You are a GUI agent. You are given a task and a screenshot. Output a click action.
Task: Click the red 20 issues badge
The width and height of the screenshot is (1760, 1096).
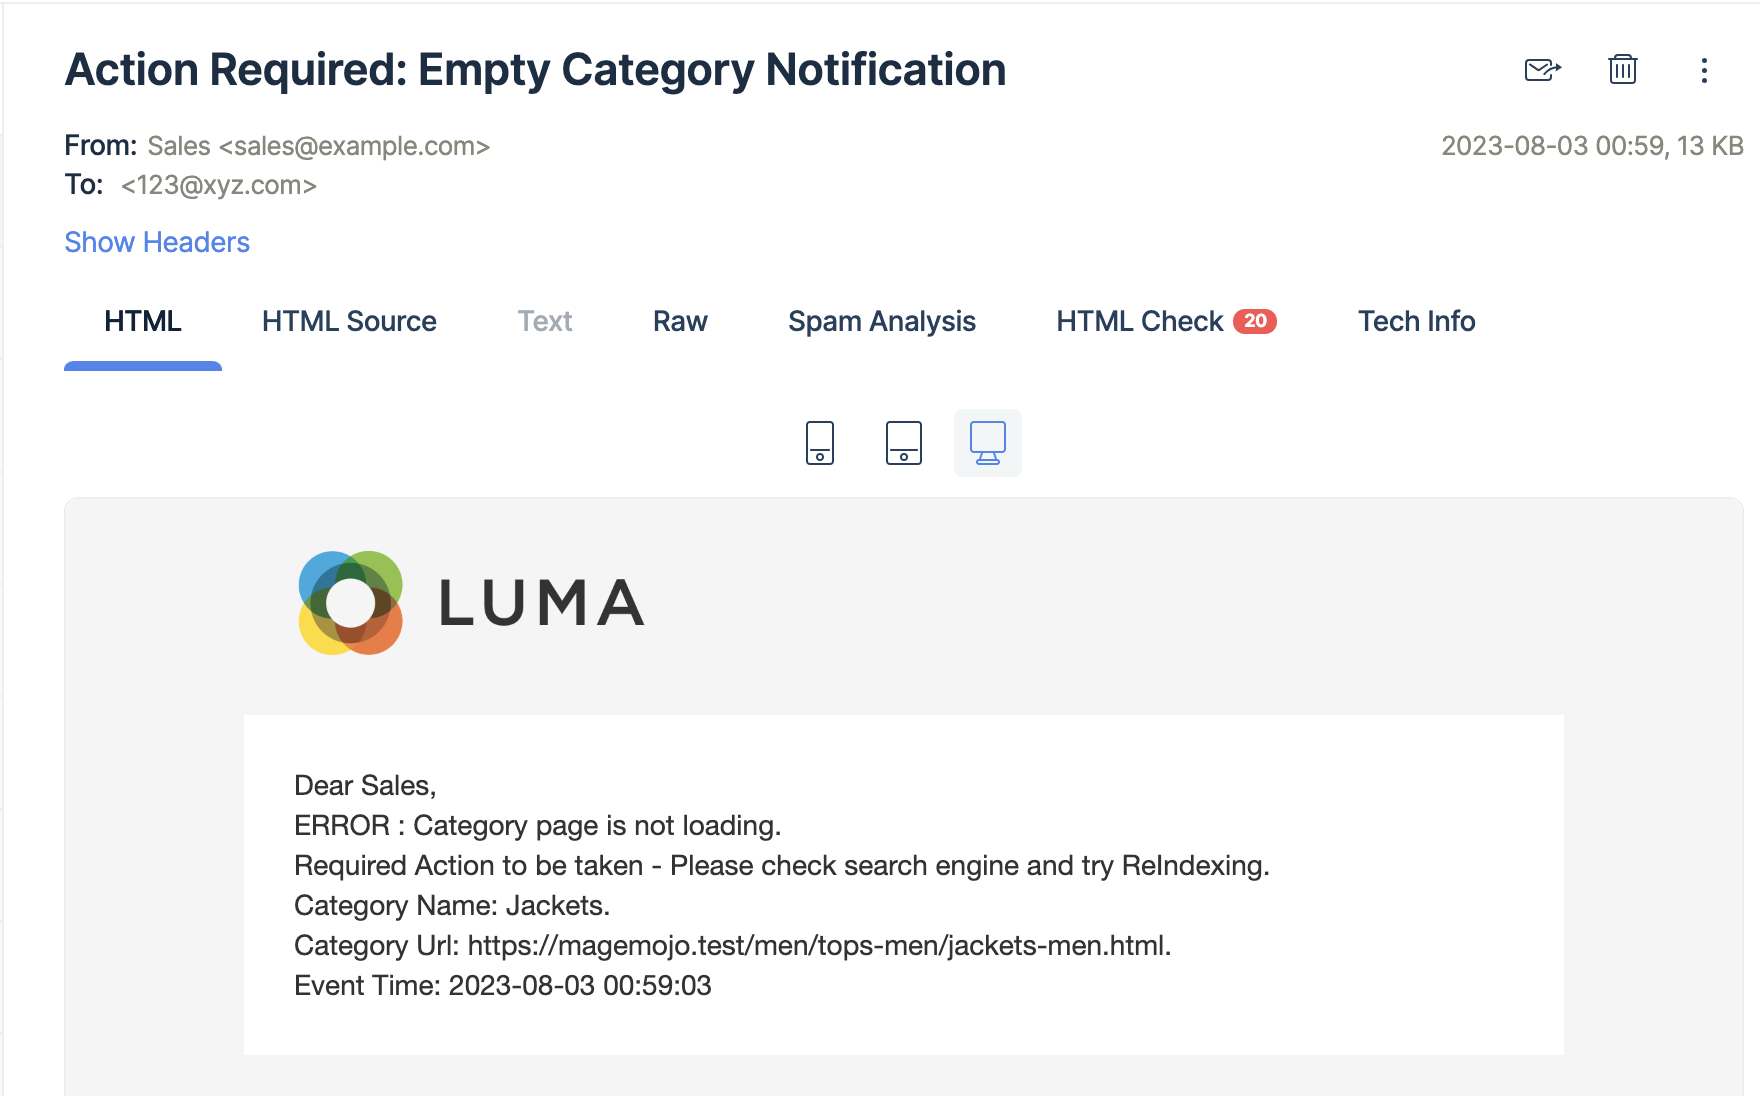[x=1255, y=321]
